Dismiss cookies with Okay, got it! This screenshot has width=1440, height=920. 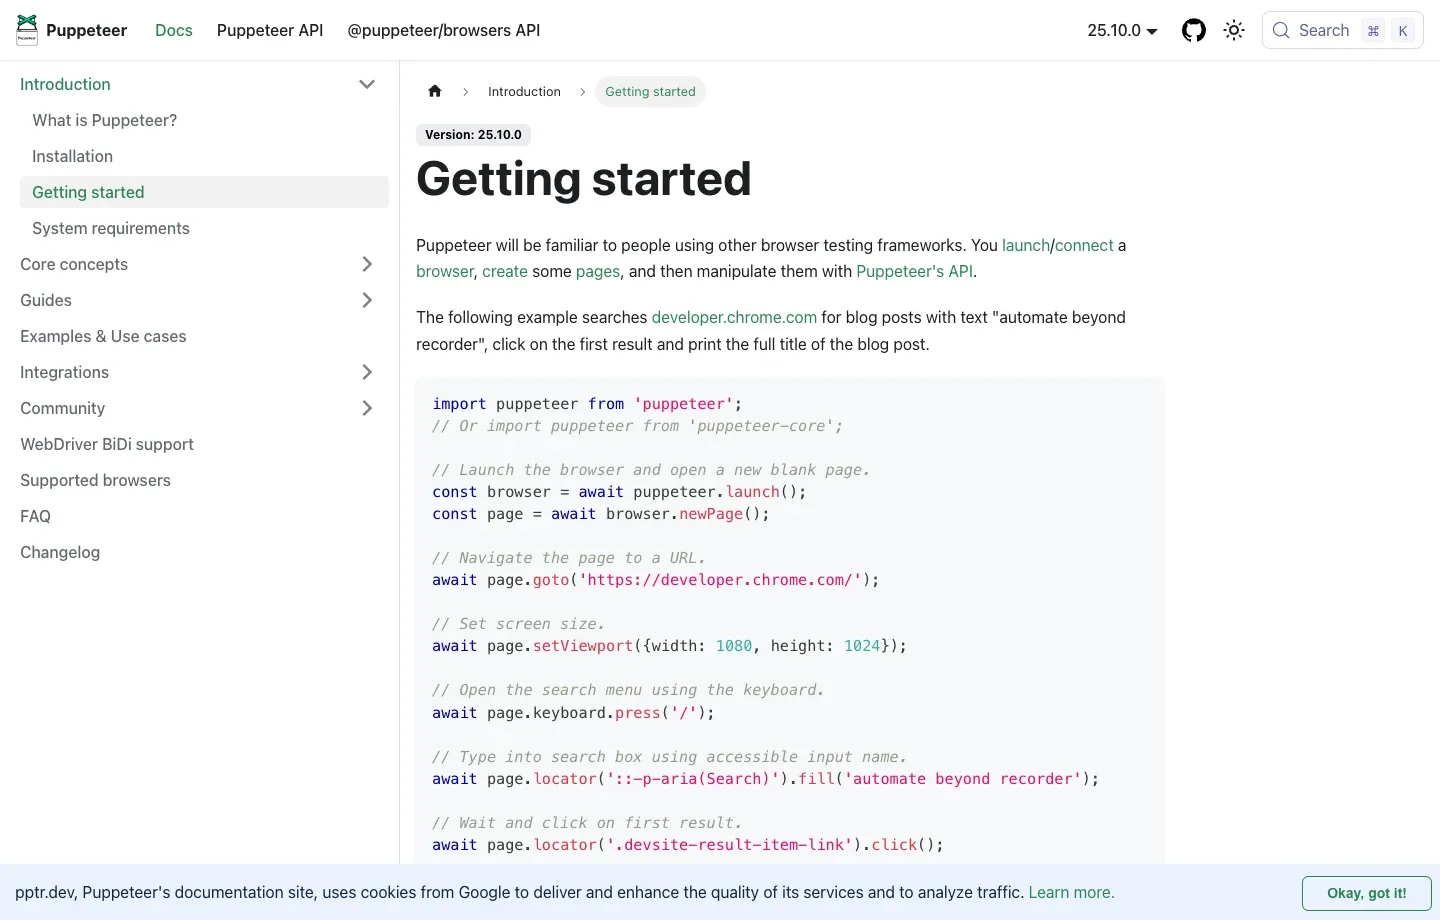1367,893
